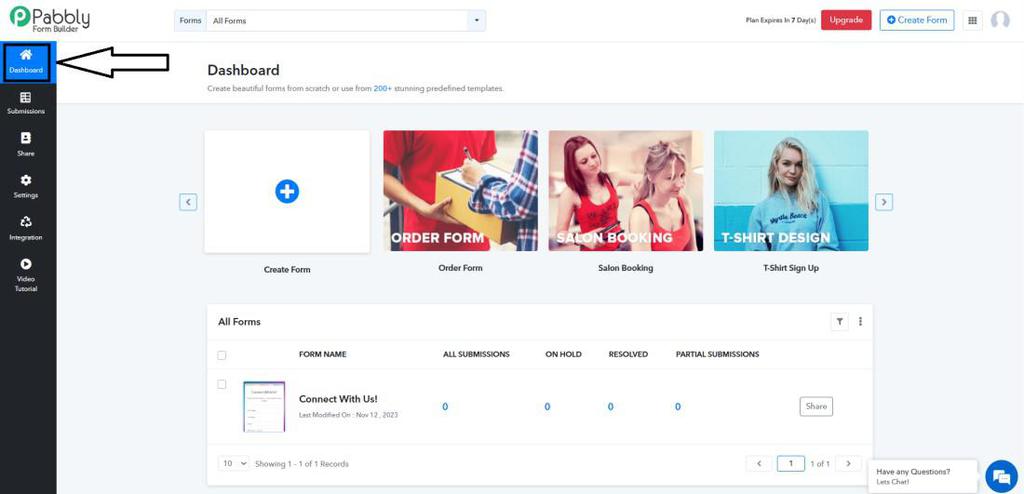The height and width of the screenshot is (494, 1024).
Task: Follow the 200+ templates link
Action: coord(383,88)
